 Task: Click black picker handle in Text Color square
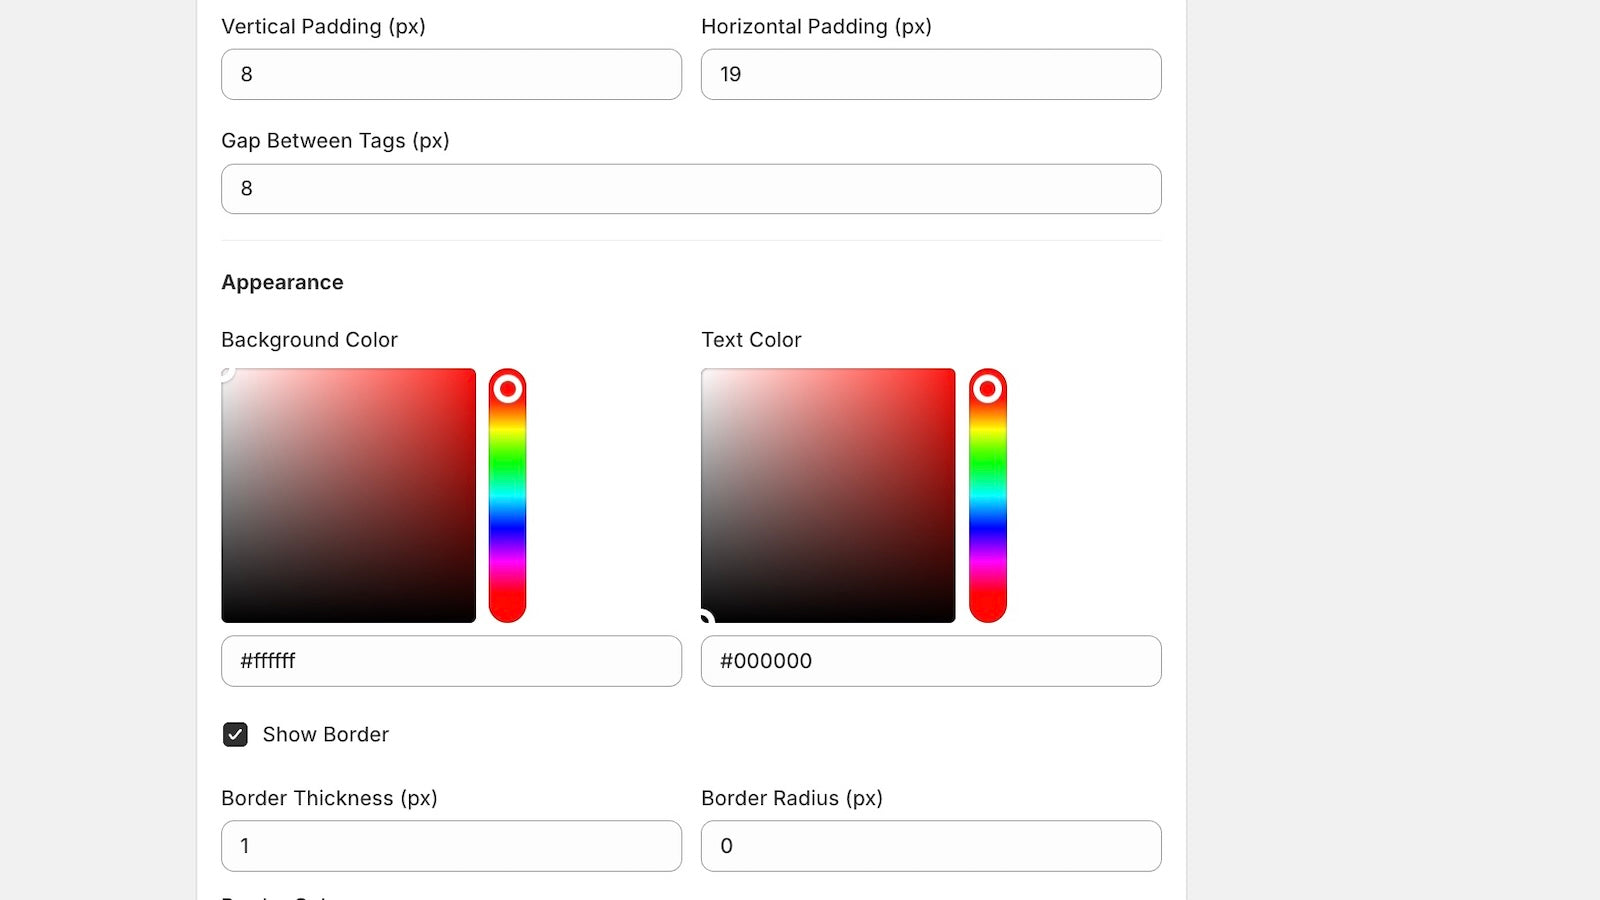click(705, 619)
